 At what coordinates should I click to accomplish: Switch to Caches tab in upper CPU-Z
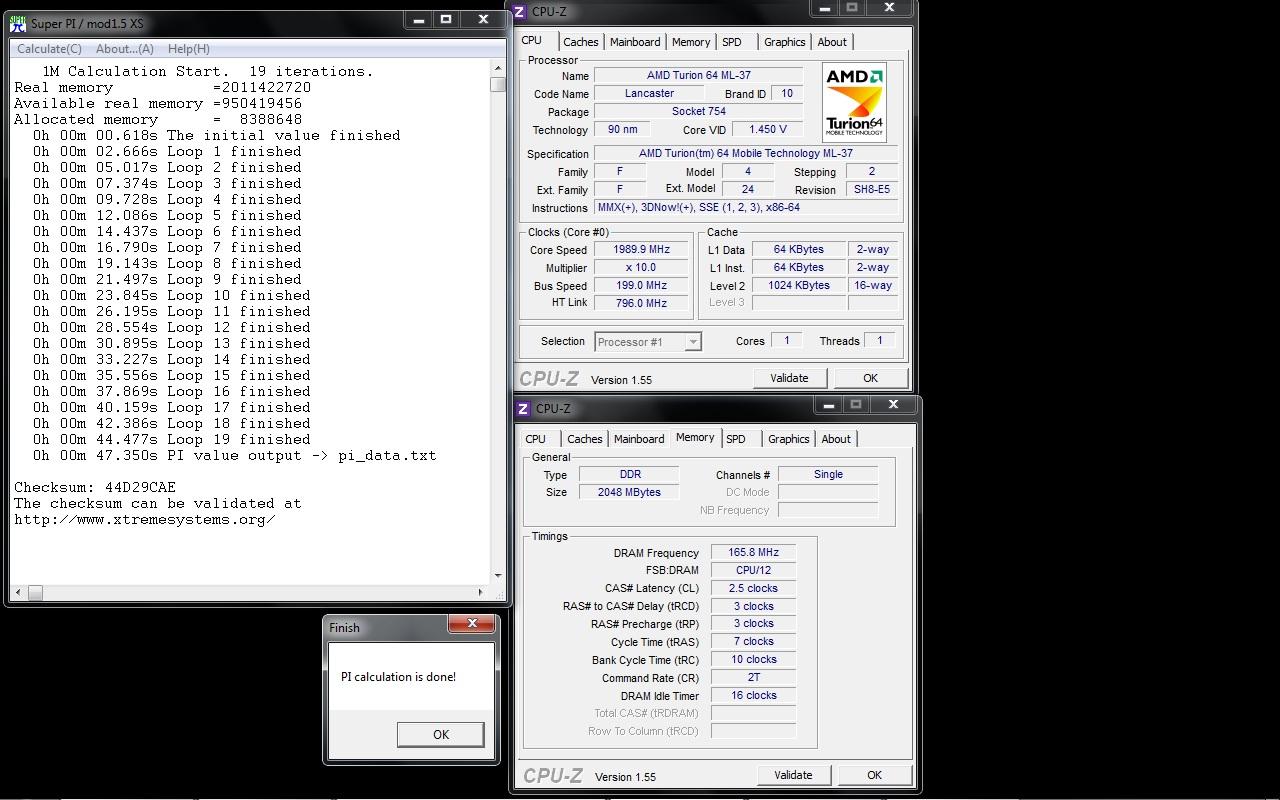coord(580,42)
